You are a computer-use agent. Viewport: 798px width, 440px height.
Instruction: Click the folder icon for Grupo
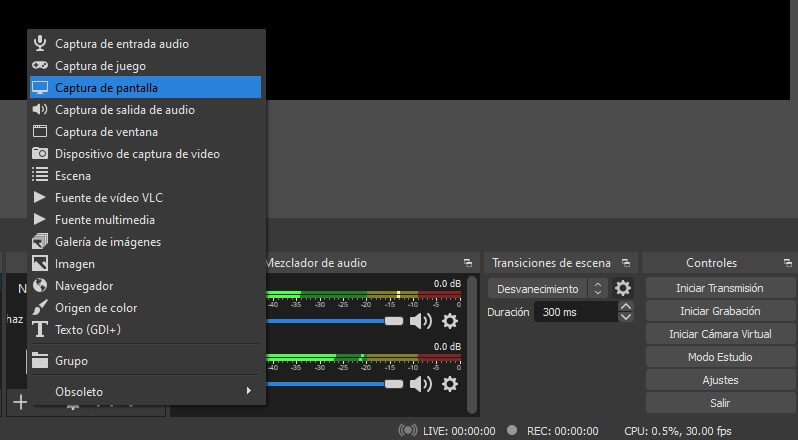(x=40, y=361)
